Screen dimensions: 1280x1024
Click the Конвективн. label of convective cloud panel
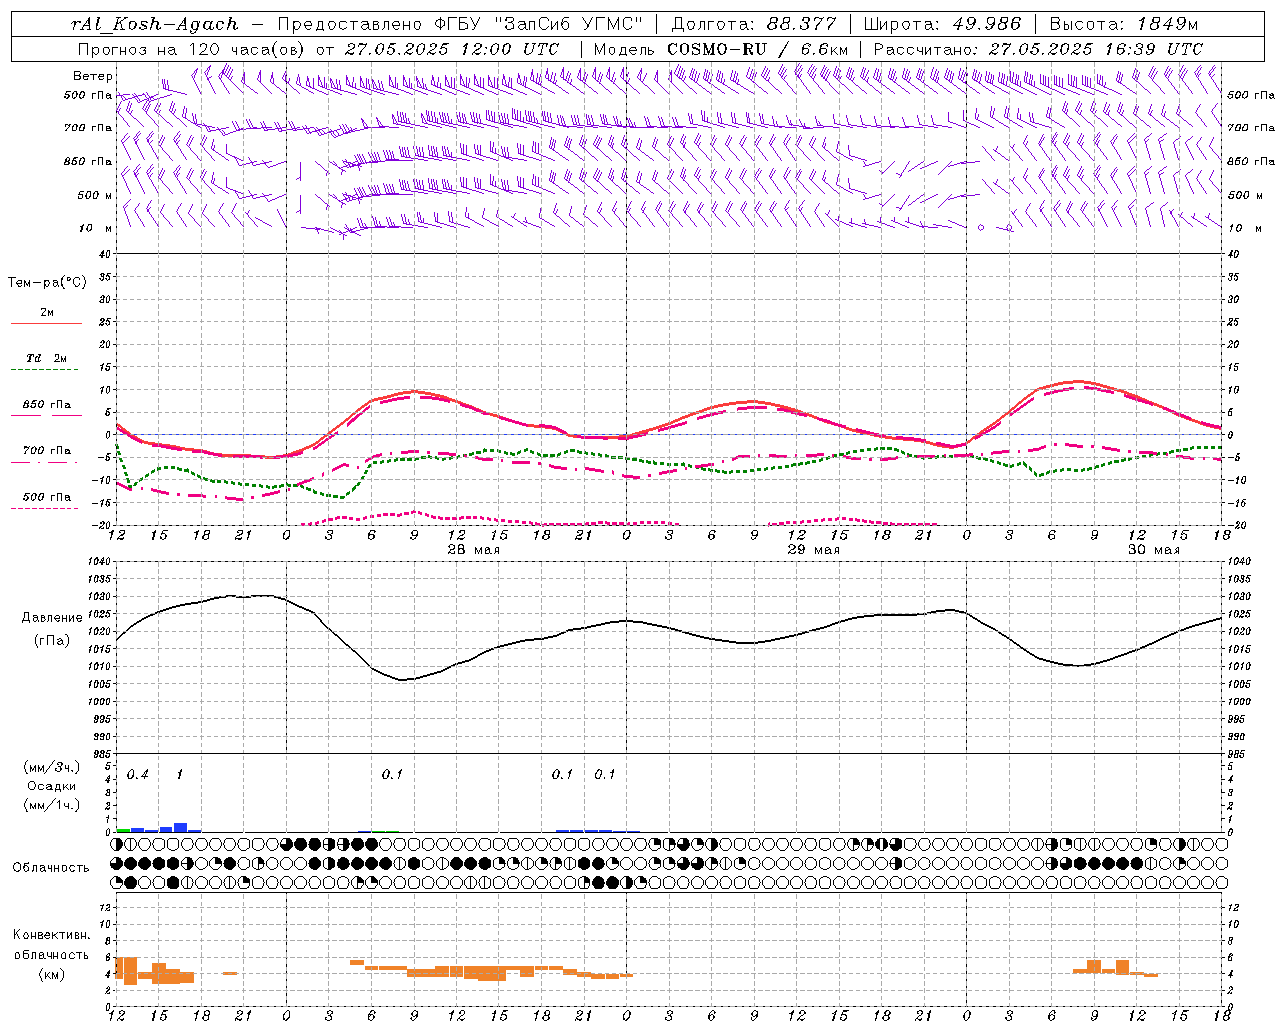point(51,935)
